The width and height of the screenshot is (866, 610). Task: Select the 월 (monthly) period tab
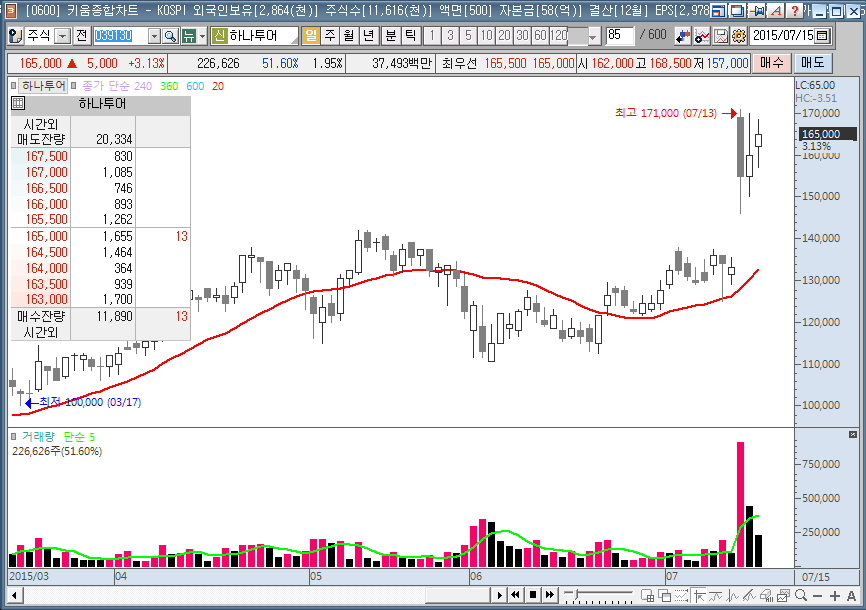pos(349,36)
